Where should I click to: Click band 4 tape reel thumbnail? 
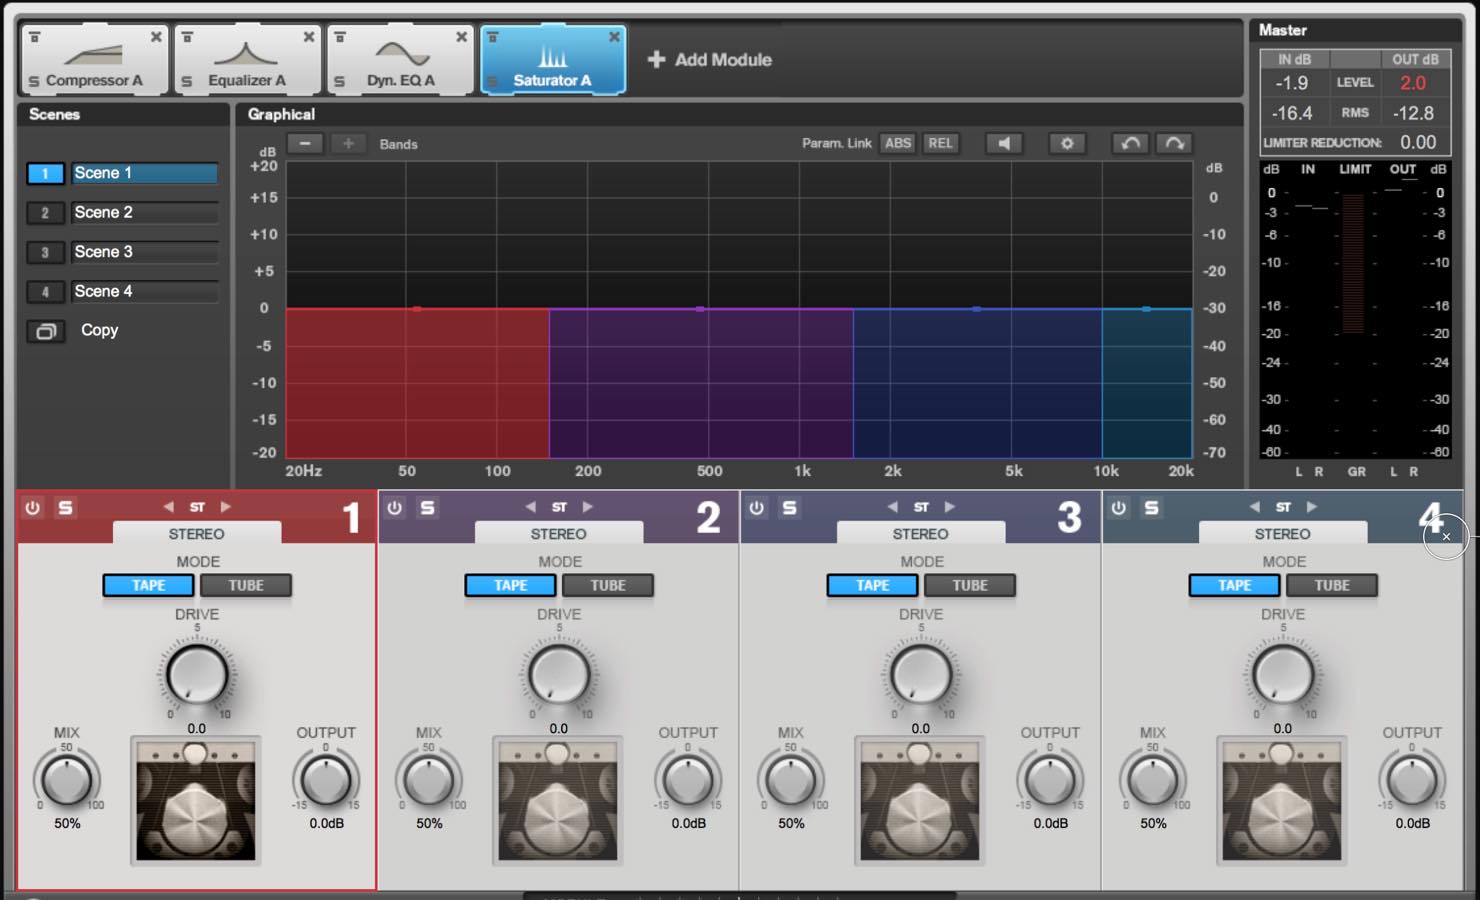(1282, 800)
